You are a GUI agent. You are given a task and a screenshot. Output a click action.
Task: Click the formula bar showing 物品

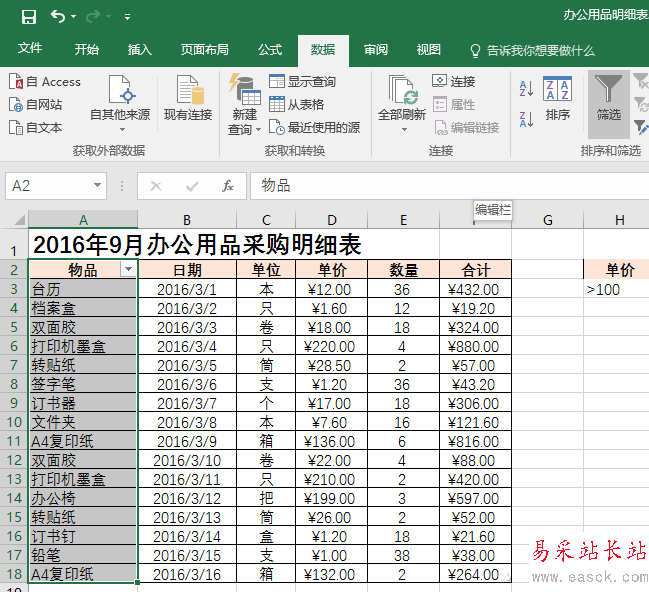tap(449, 186)
